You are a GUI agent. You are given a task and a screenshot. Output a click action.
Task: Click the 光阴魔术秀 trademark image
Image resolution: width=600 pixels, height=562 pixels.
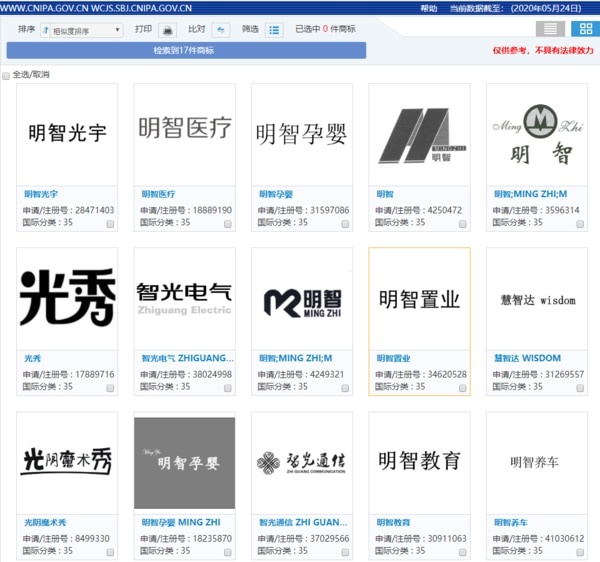click(x=67, y=463)
